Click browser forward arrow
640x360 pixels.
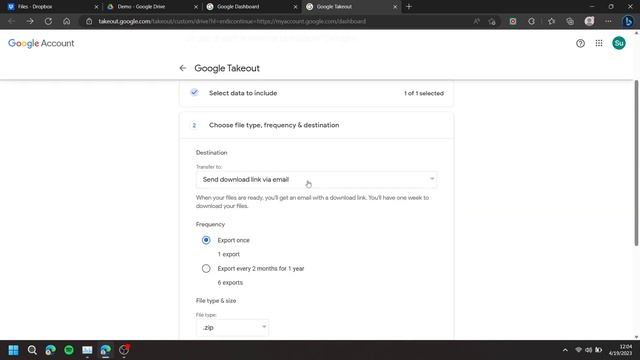30,21
